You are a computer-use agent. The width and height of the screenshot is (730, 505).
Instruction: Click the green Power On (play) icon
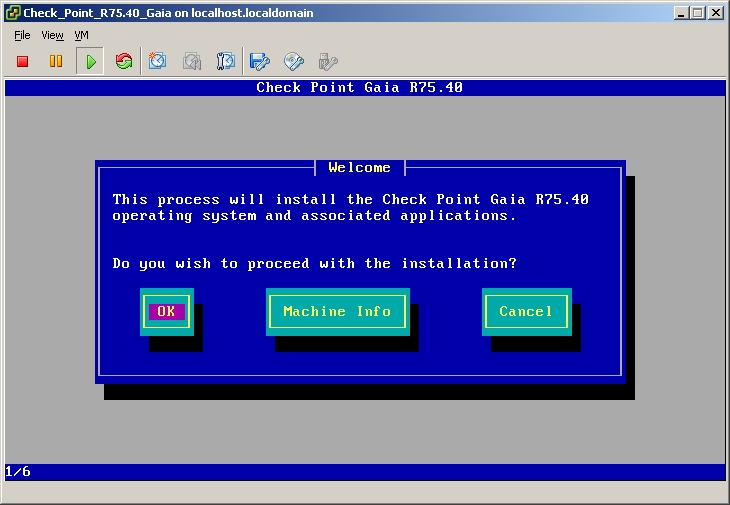[x=91, y=61]
